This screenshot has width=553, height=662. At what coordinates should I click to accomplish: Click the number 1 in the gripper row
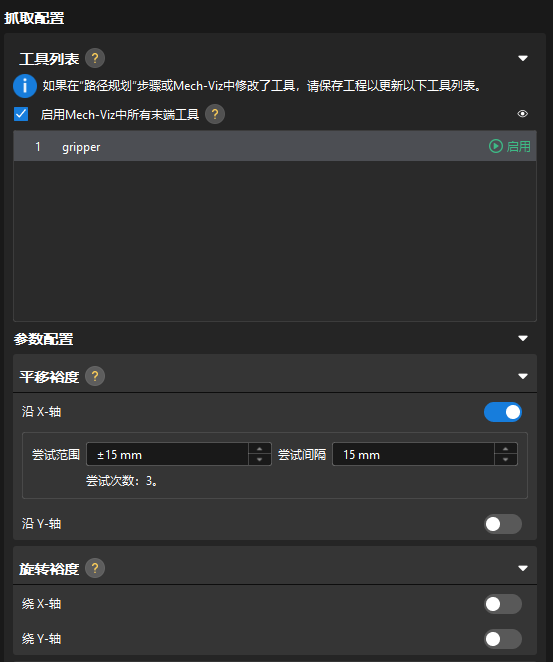tap(38, 147)
